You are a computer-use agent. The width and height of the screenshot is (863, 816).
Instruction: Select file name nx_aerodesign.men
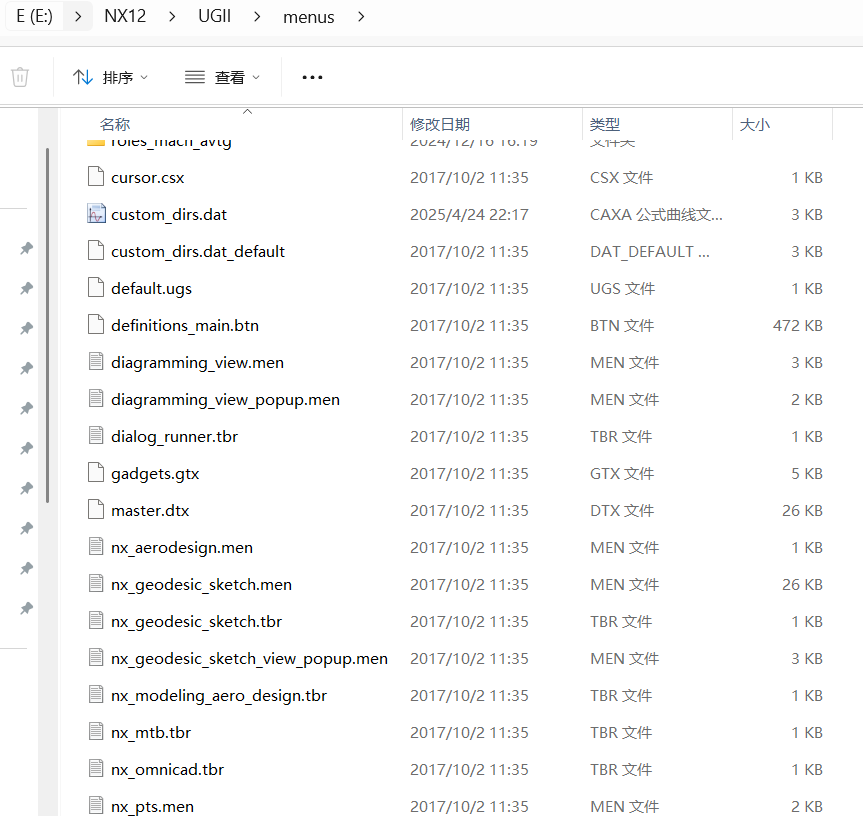point(182,548)
